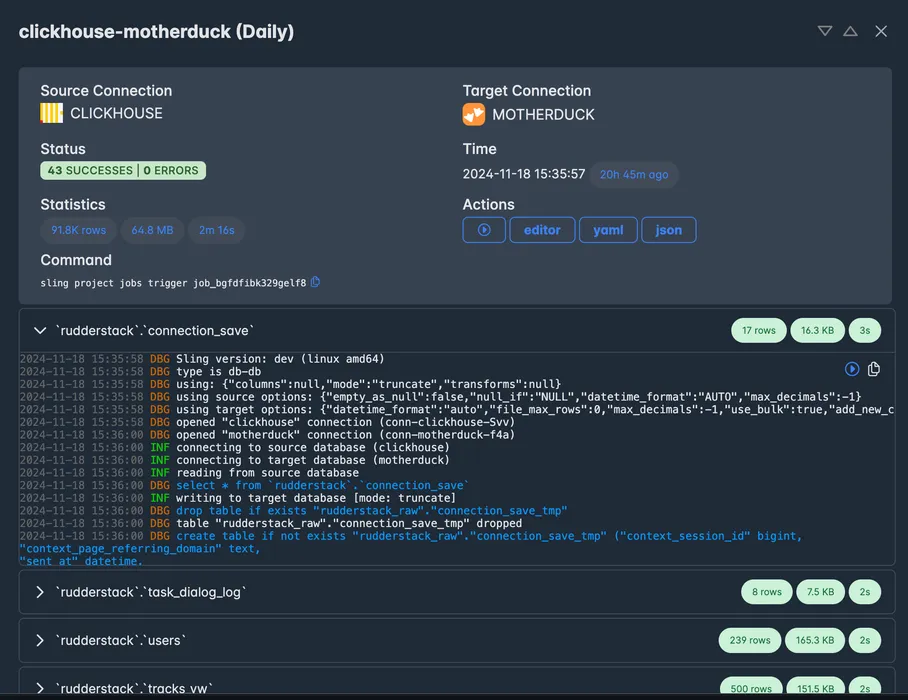Click the play icon in Actions
Image resolution: width=908 pixels, height=700 pixels.
point(484,230)
